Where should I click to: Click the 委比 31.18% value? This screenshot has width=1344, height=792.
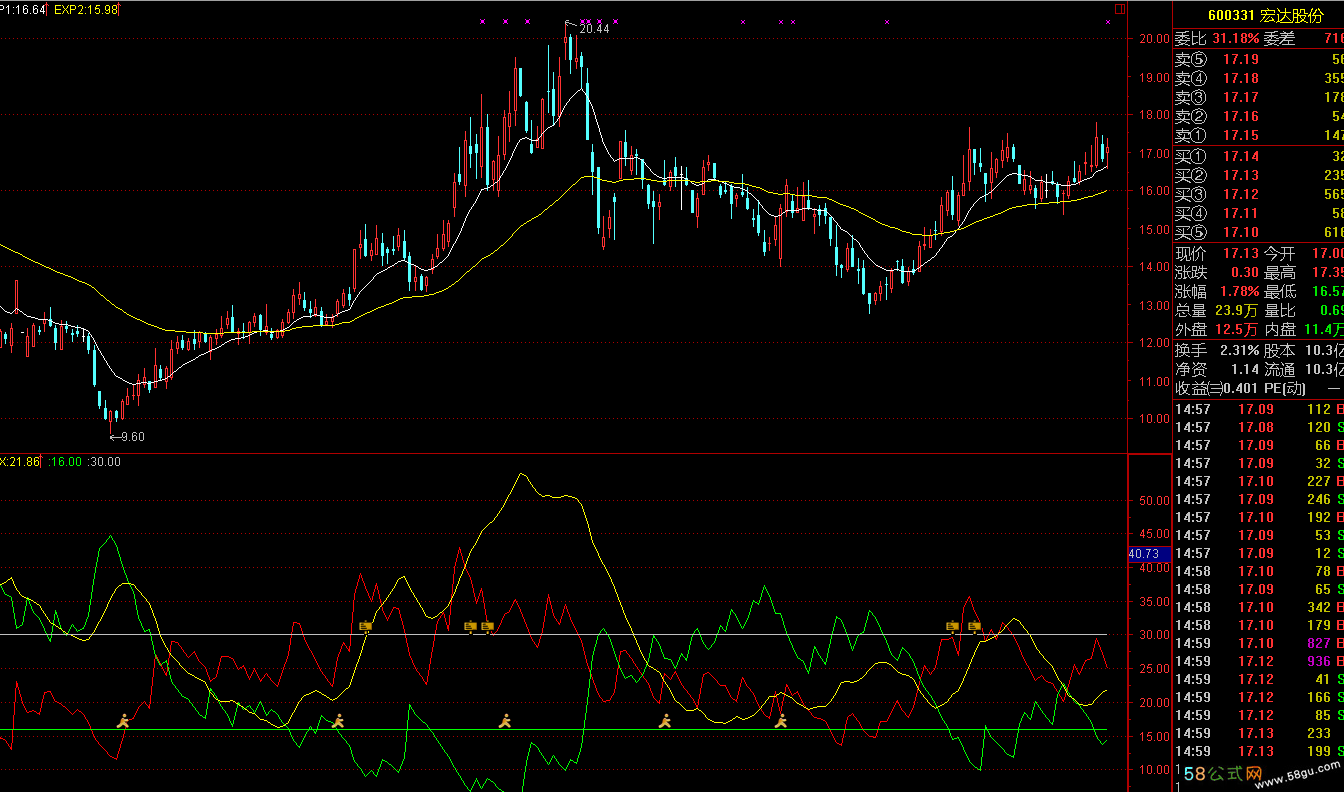pos(1236,39)
